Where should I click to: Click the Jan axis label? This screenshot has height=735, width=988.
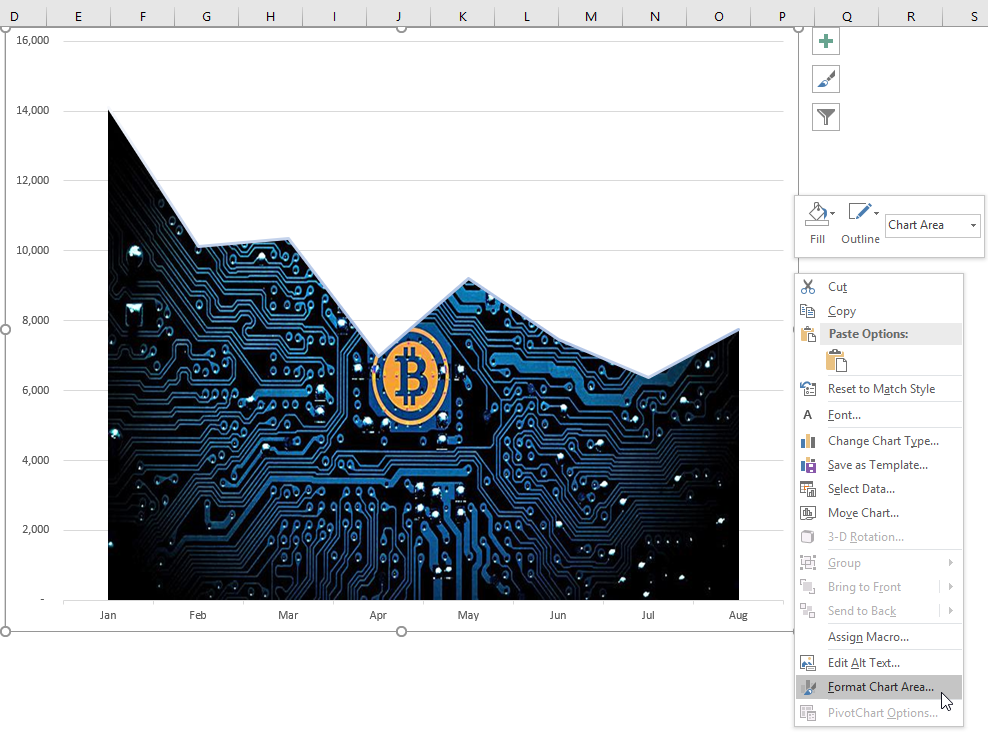click(108, 615)
